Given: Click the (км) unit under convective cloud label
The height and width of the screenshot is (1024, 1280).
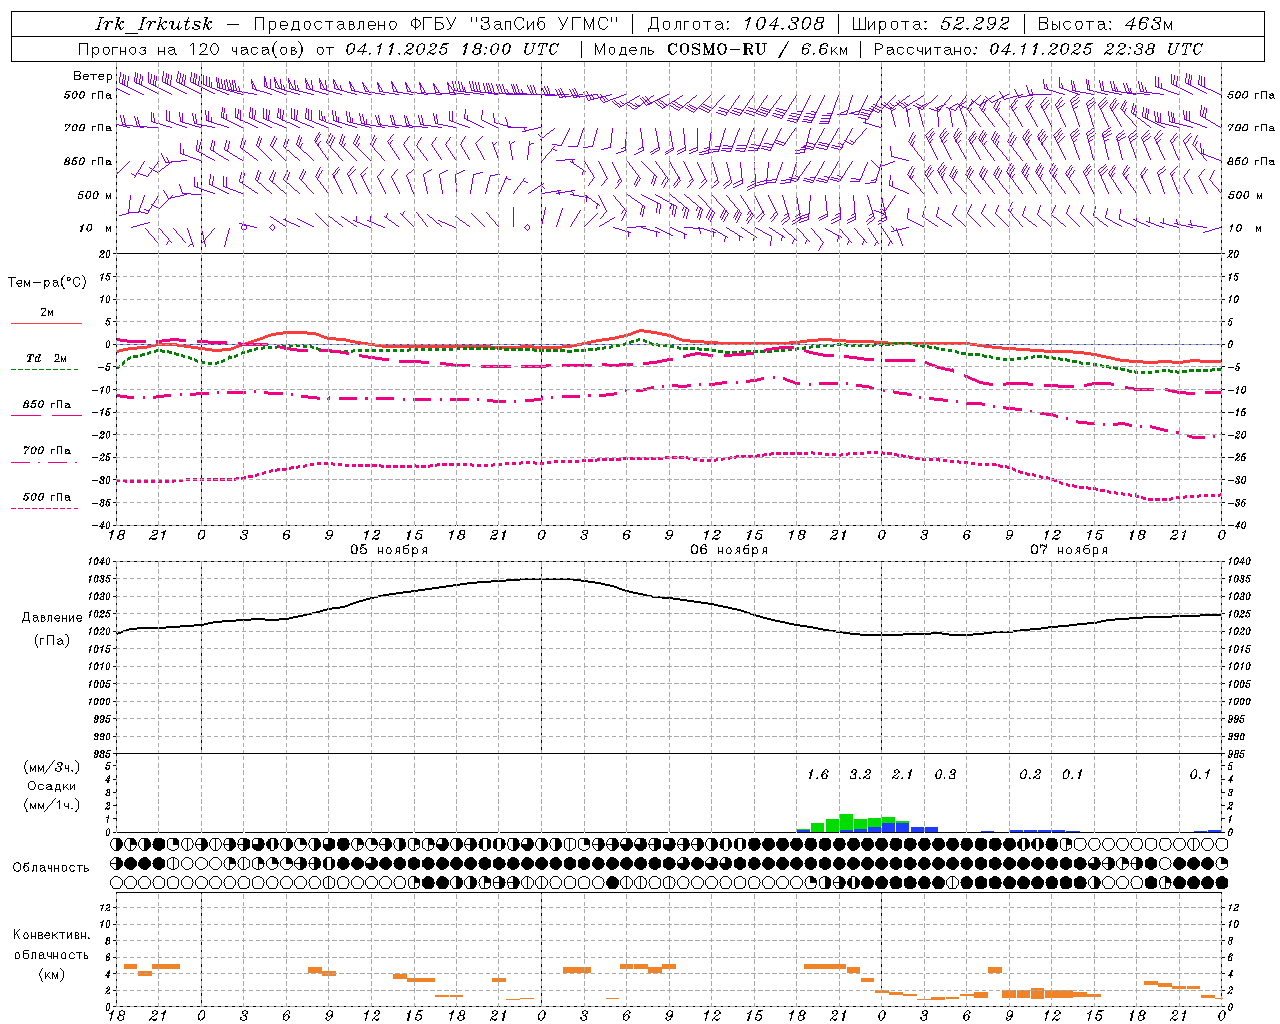Looking at the screenshot, I should [x=52, y=974].
